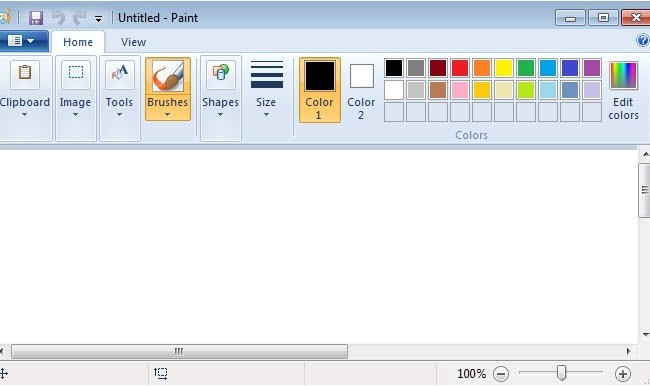Click the zoom slider handle
650x386 pixels.
click(561, 373)
